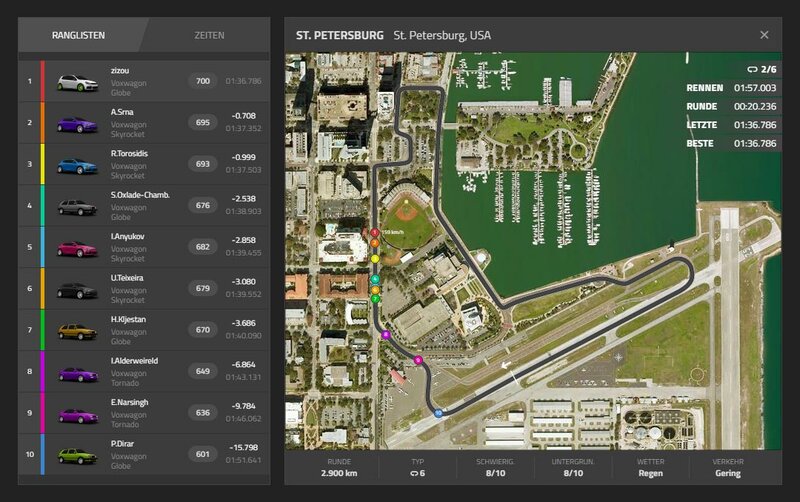Select zizou's white car thumbnail
Screen dimensions: 800x502
pyautogui.click(x=78, y=83)
